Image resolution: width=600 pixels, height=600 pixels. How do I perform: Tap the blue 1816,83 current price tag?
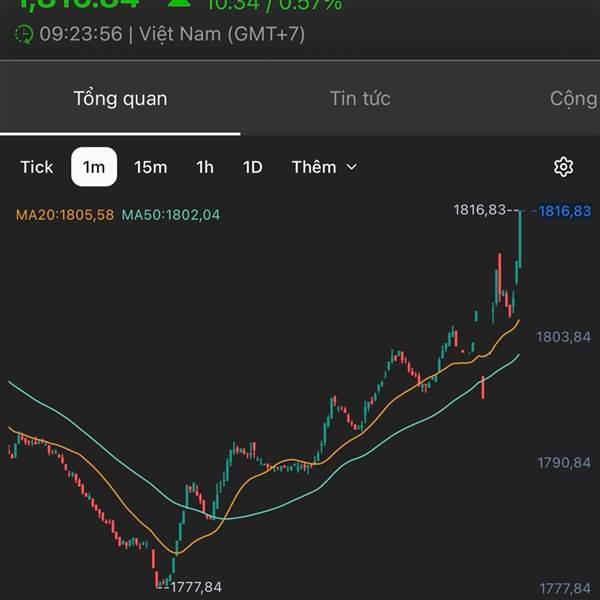(564, 211)
